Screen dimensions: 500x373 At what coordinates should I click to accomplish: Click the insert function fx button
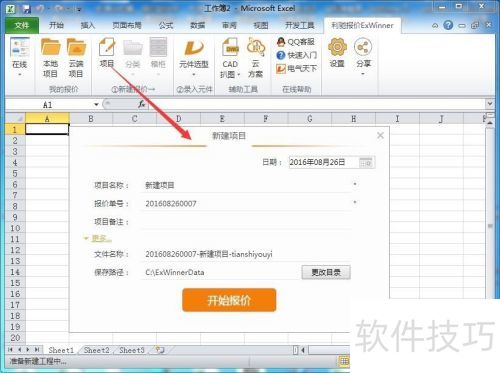142,104
